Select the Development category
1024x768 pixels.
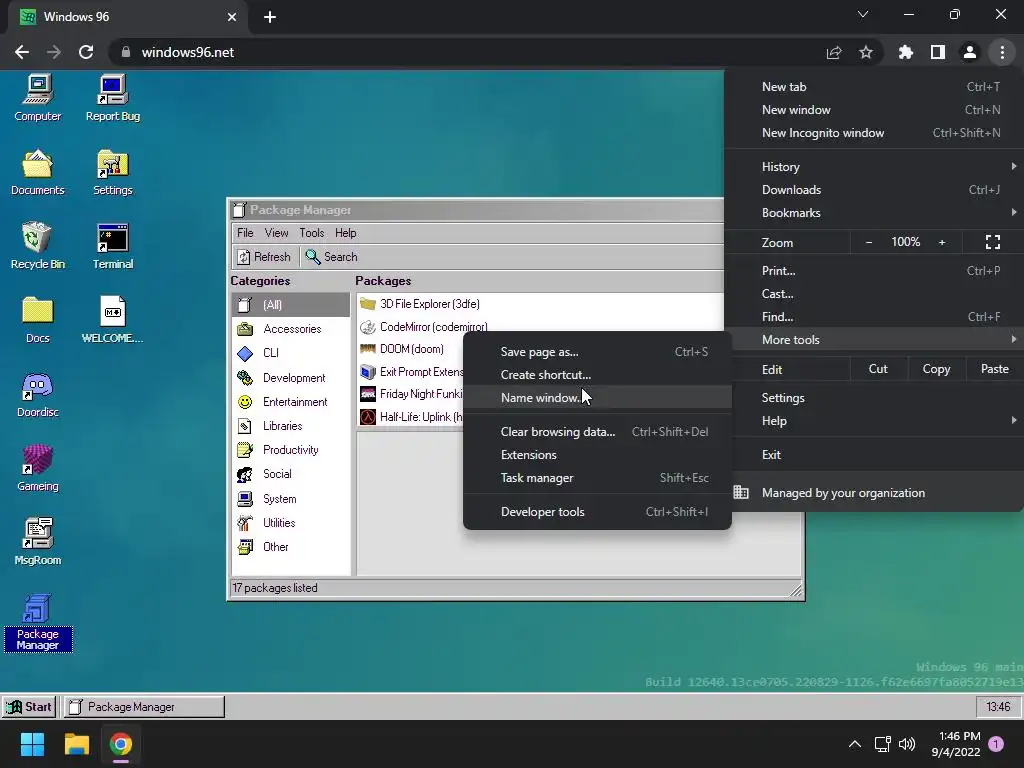point(291,377)
